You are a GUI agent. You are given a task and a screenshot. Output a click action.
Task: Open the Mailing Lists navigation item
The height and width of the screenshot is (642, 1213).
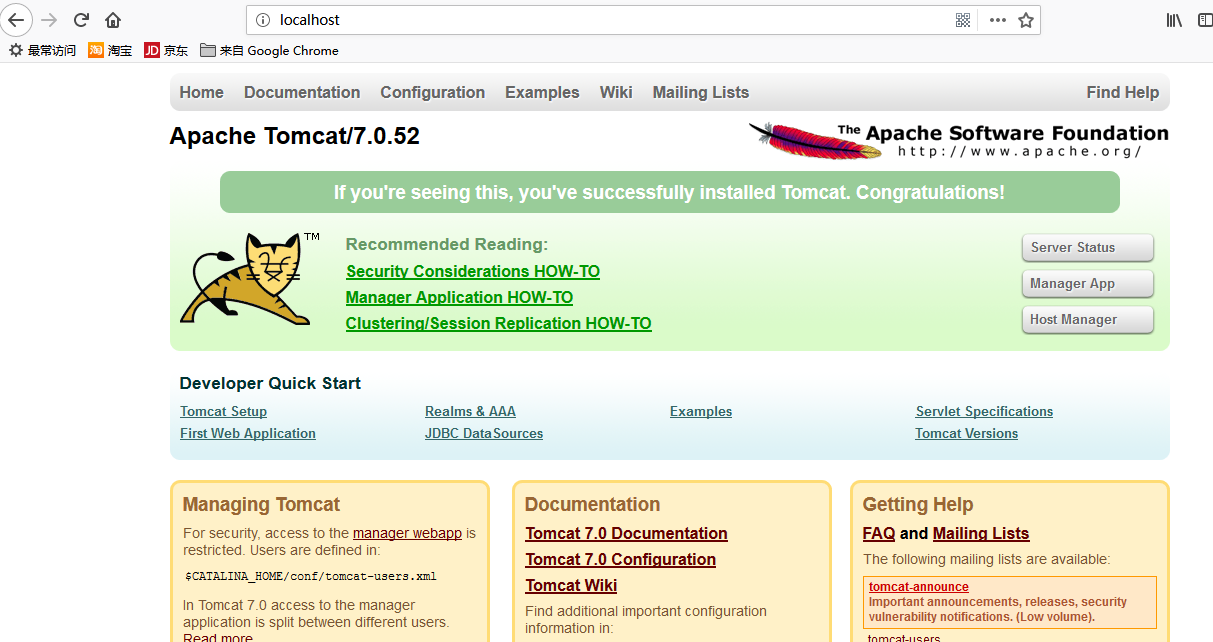pos(701,92)
